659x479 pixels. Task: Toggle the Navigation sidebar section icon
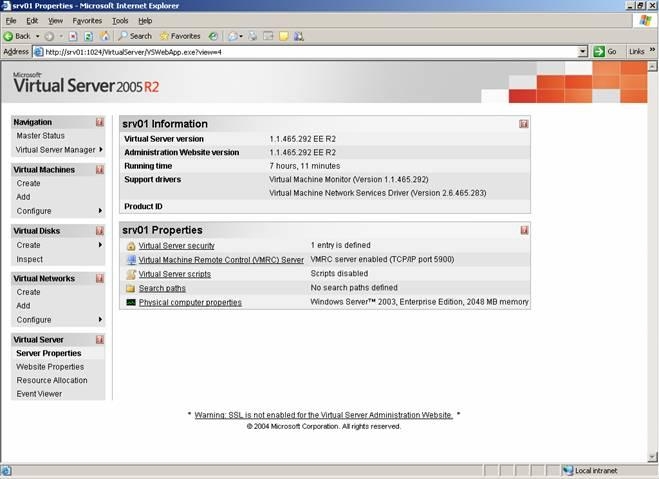(100, 122)
